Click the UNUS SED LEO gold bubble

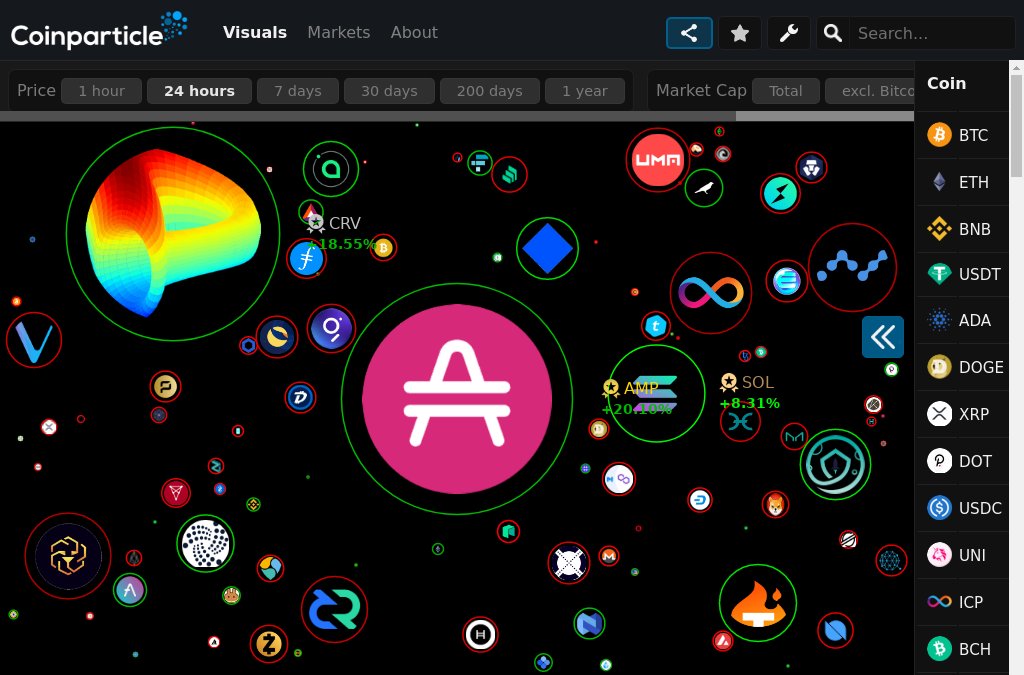coord(68,556)
